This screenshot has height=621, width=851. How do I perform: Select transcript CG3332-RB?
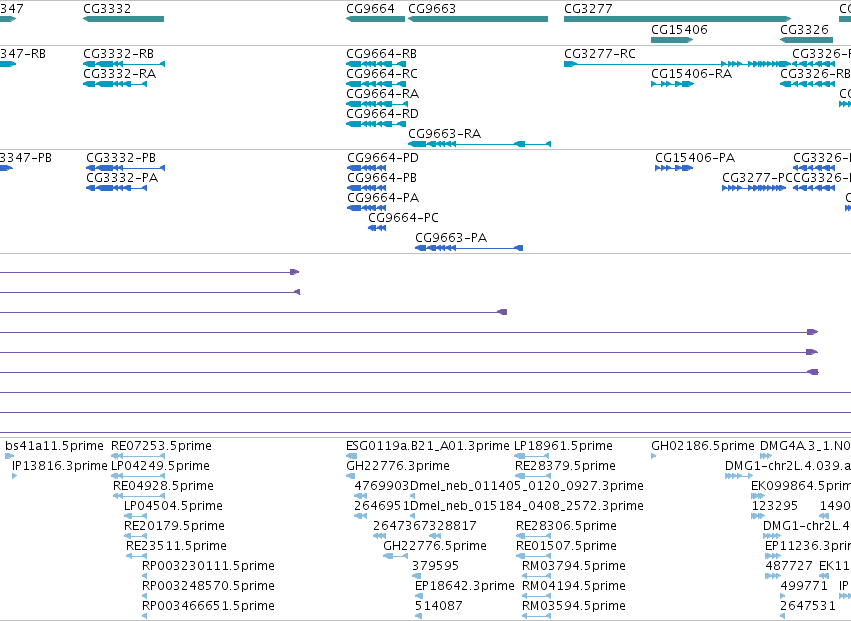[x=124, y=64]
